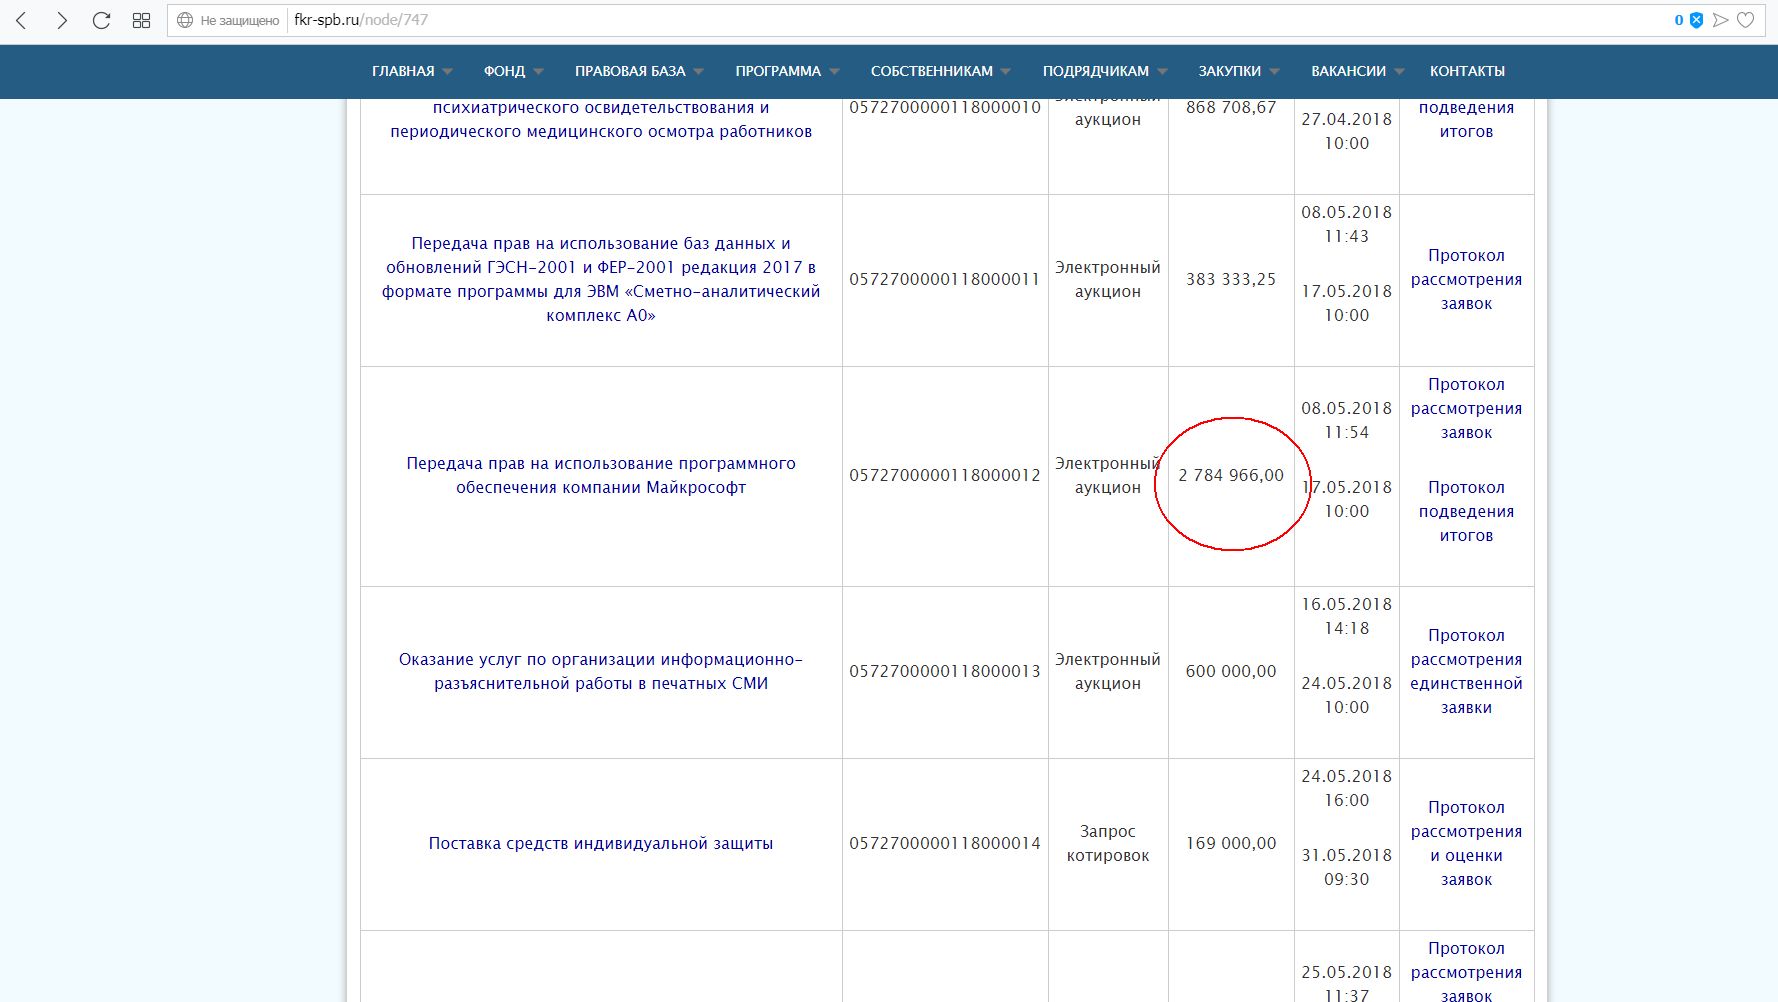This screenshot has height=1002, width=1778.
Task: Open the ВАКАНСИИ menu
Action: tap(1349, 71)
